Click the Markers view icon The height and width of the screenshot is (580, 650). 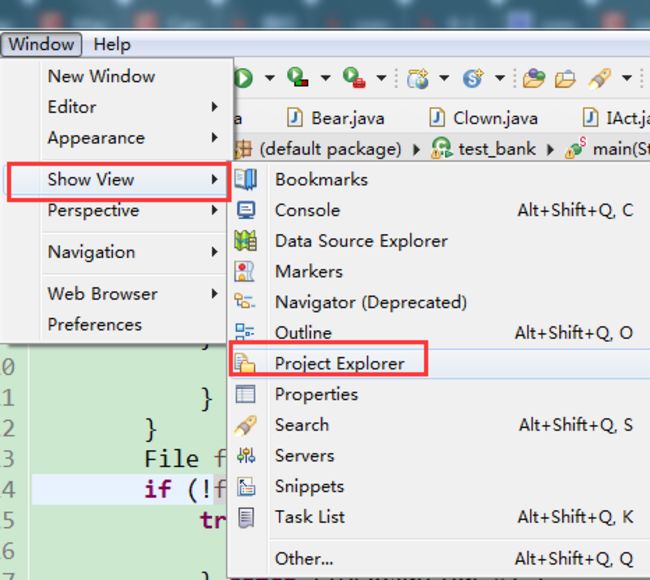click(x=245, y=272)
